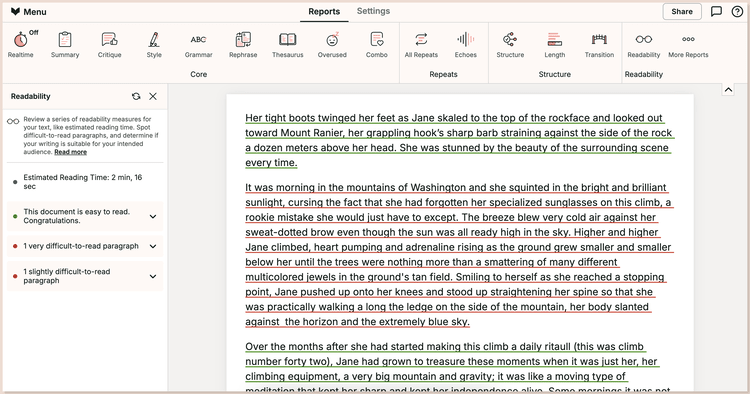Open the Realtime report

pos(21,45)
